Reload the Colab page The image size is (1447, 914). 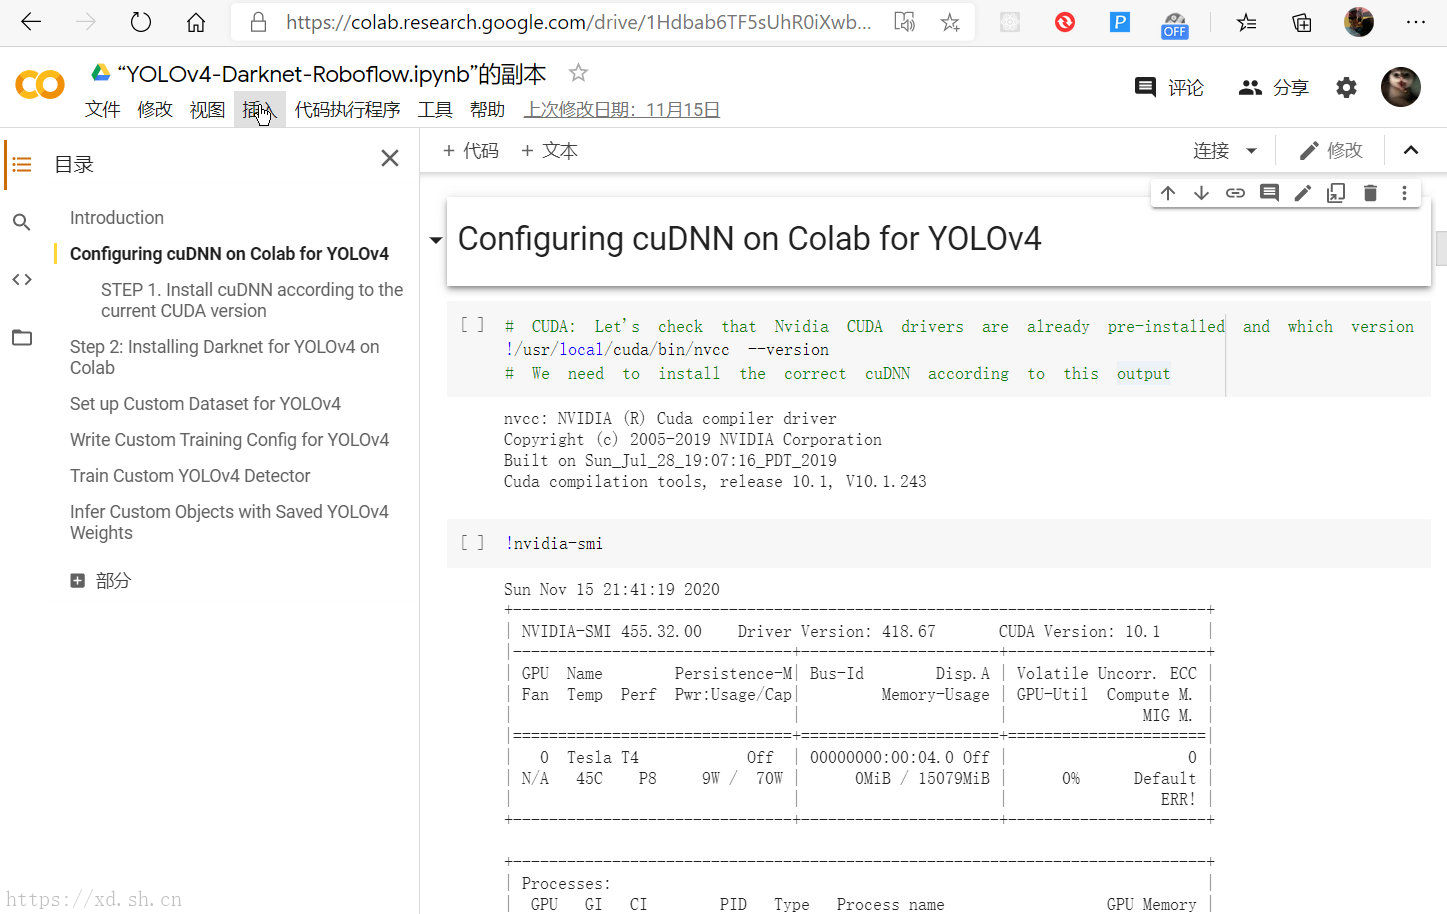tap(141, 22)
